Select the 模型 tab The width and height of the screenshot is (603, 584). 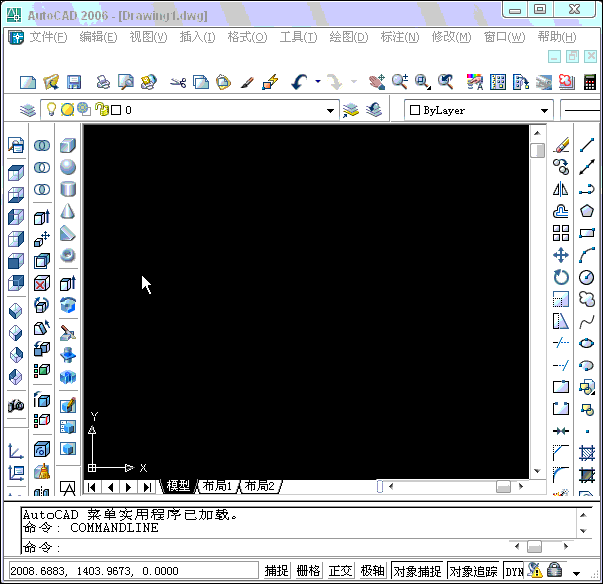tap(178, 486)
